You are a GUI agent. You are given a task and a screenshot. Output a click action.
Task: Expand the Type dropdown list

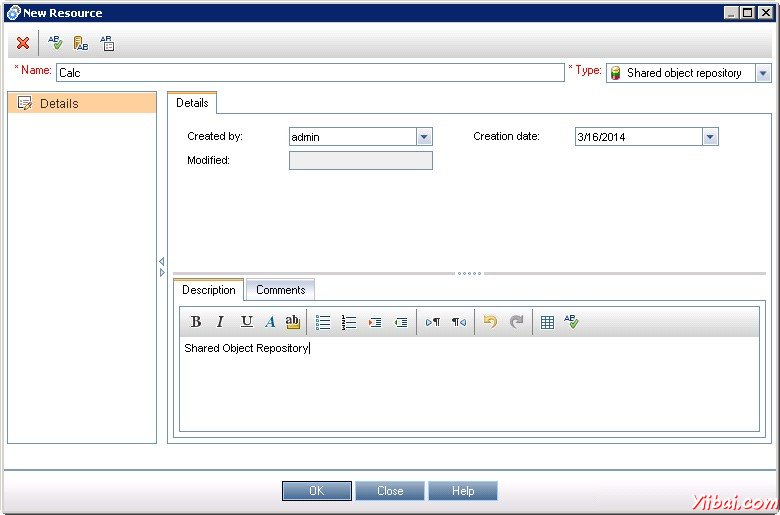[x=764, y=73]
